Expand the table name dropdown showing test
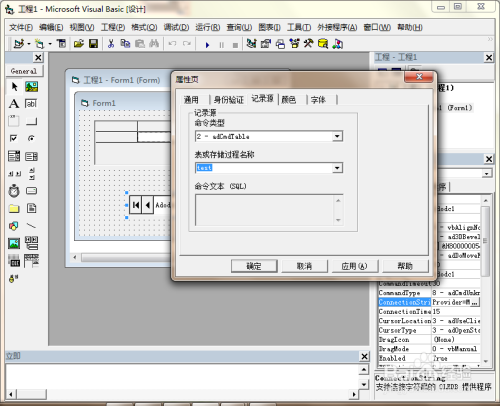Image resolution: width=500 pixels, height=406 pixels. tap(337, 168)
